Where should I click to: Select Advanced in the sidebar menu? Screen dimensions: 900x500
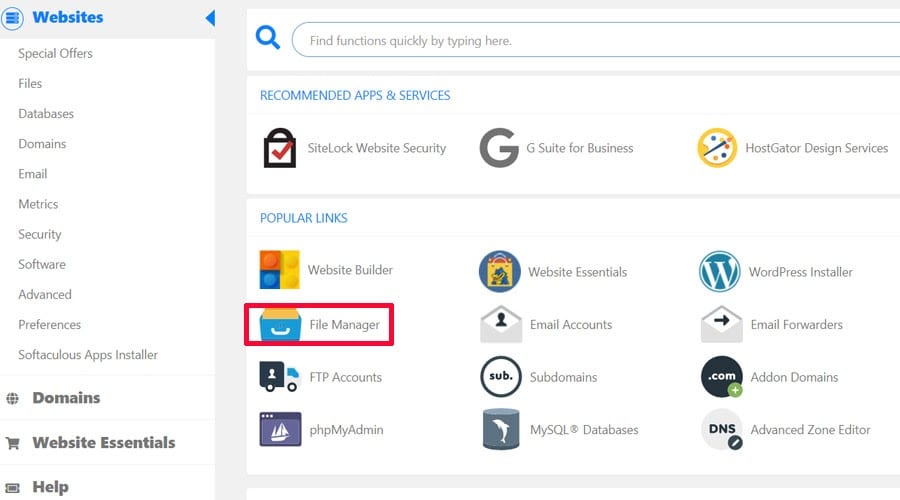coord(45,294)
